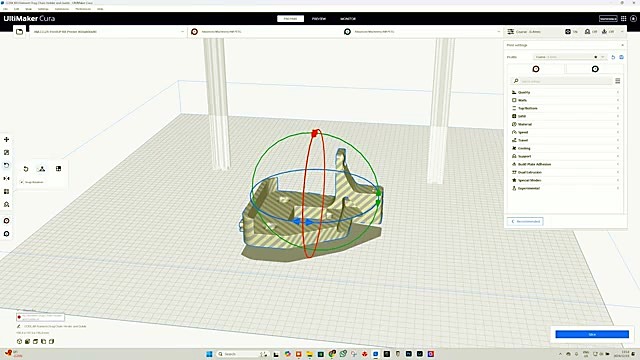
Task: Expand the Support settings category
Action: (565, 156)
